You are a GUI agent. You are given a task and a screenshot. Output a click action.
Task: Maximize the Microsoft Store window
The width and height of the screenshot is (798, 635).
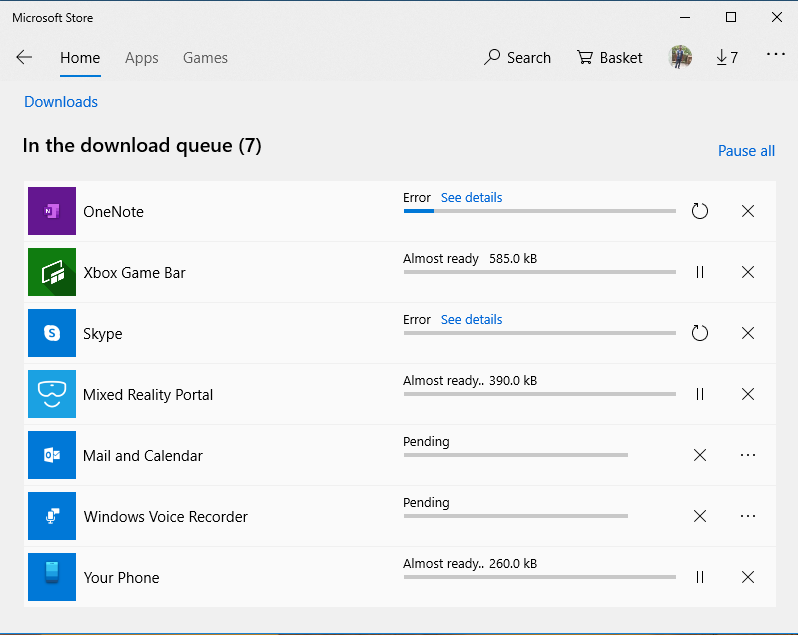coord(731,17)
